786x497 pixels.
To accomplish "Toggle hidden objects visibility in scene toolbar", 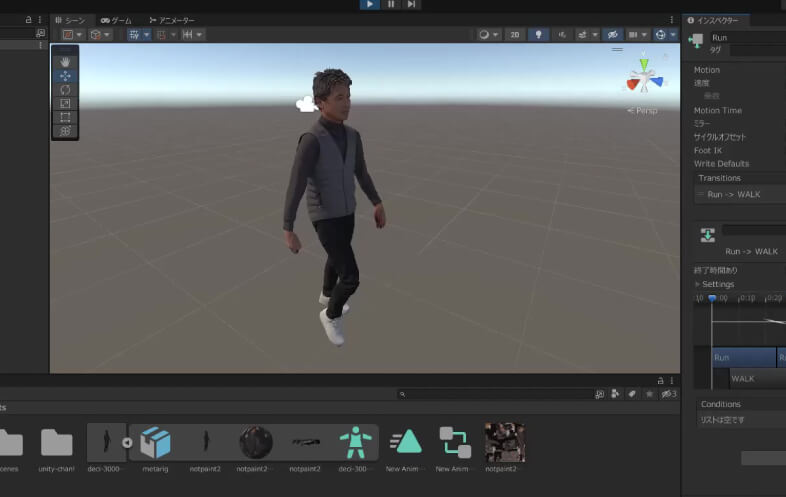I will coord(611,34).
